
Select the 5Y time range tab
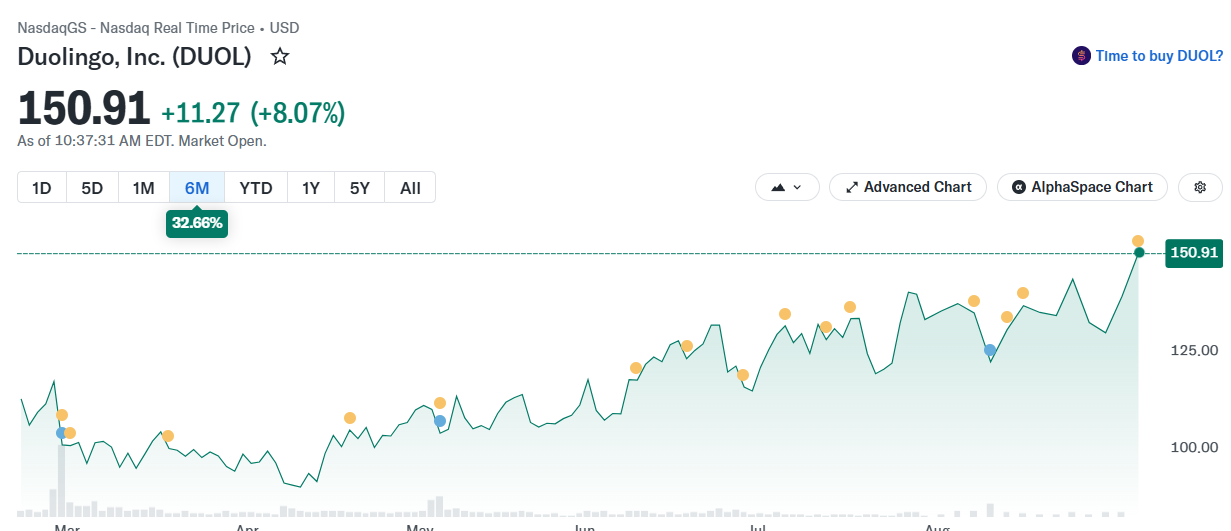(360, 187)
